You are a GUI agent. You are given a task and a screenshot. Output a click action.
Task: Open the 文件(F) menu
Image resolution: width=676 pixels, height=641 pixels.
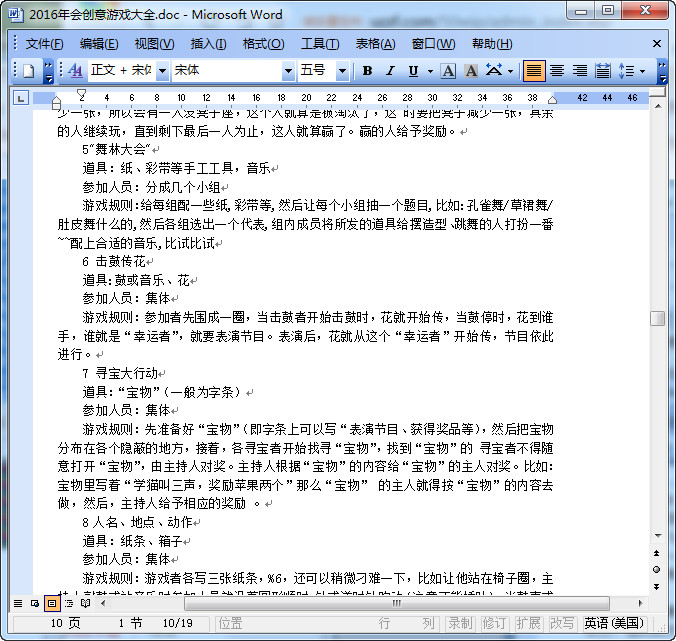coord(44,44)
